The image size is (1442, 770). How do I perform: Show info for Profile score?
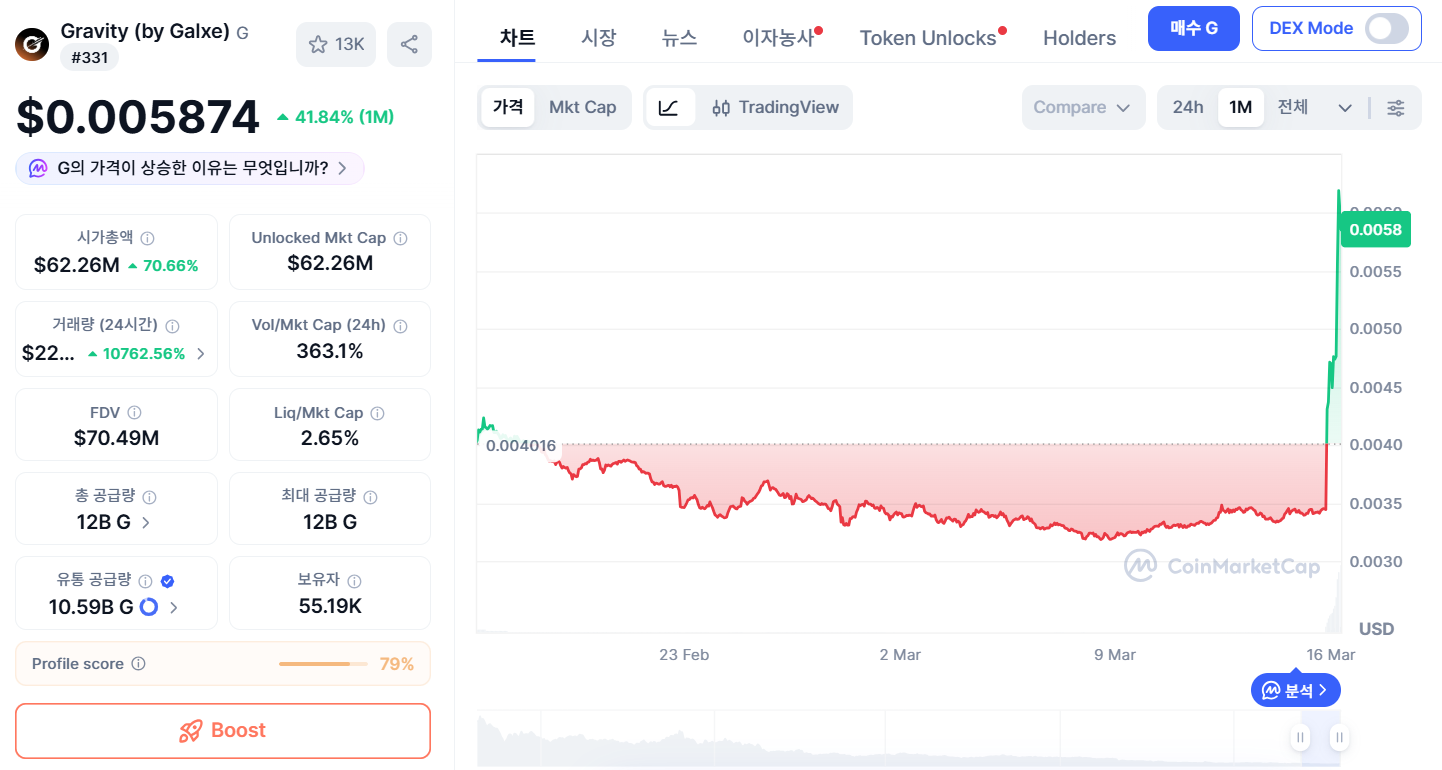[139, 664]
